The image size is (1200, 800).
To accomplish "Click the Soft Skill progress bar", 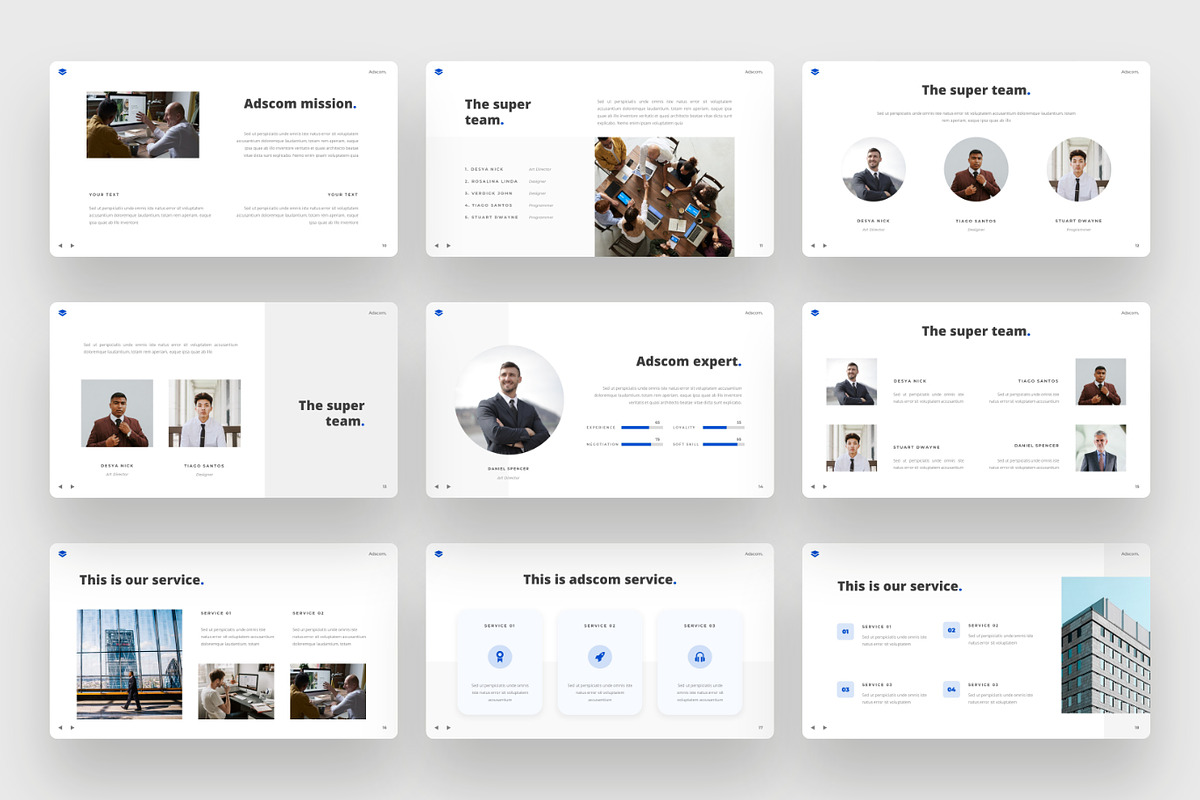I will click(x=723, y=444).
